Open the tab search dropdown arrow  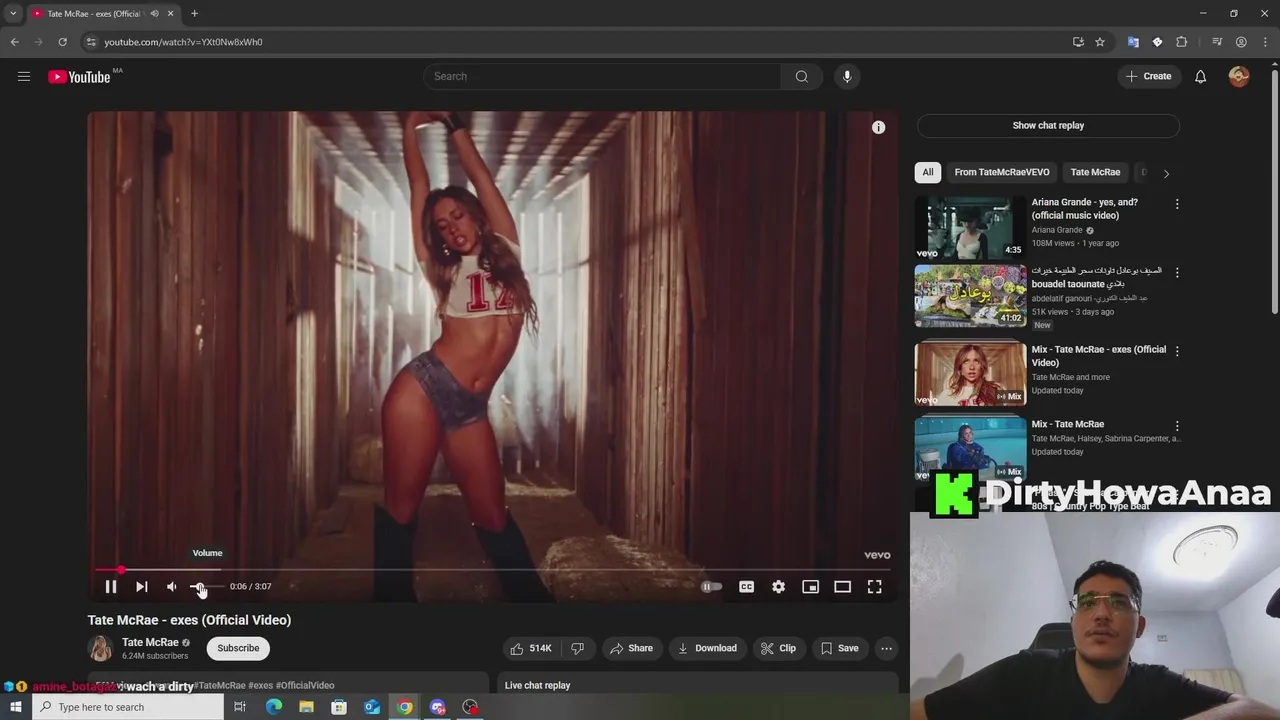(13, 13)
